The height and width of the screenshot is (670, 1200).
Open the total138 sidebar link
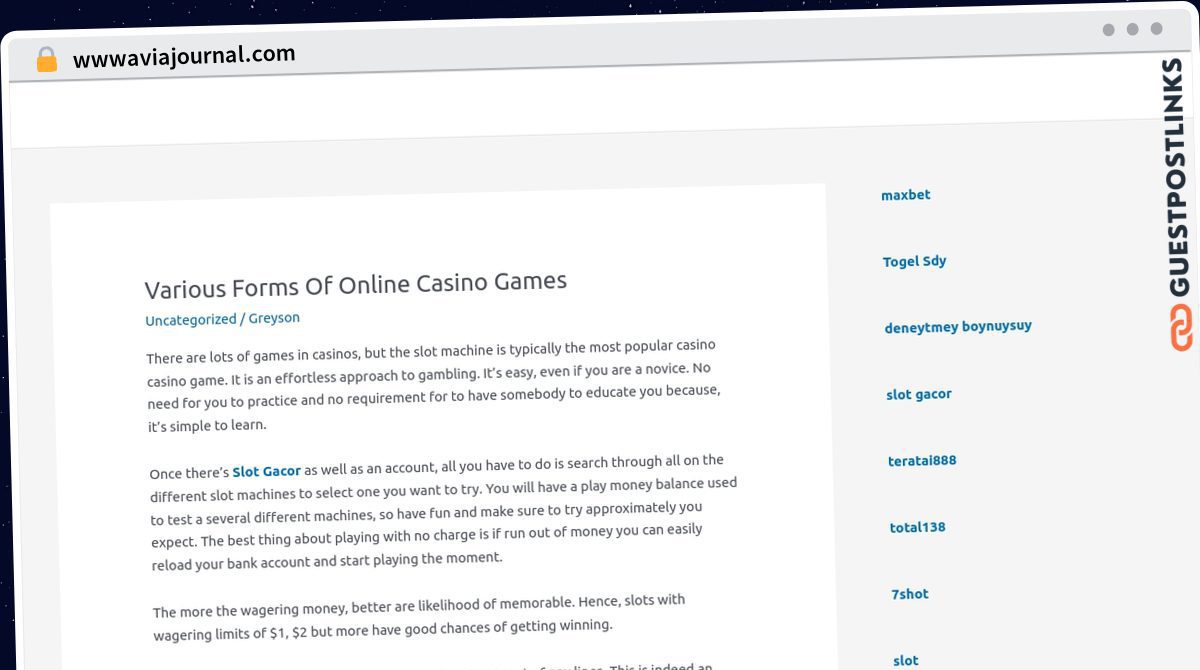click(917, 527)
